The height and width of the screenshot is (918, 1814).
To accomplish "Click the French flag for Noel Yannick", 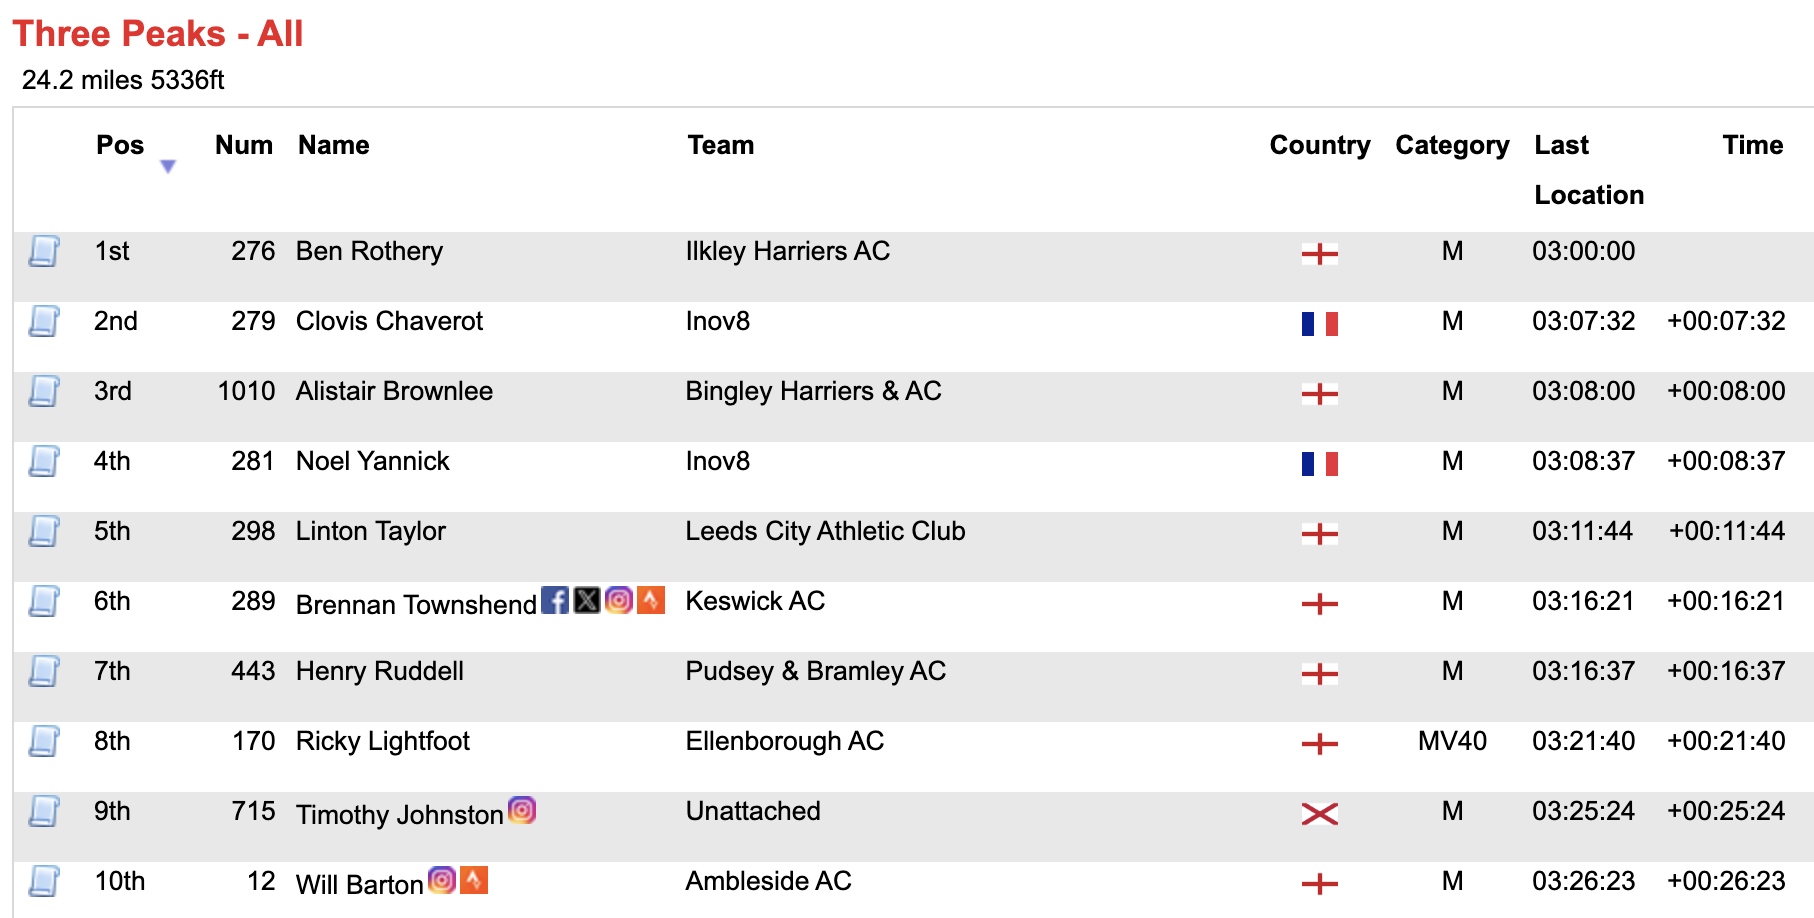I will point(1319,463).
